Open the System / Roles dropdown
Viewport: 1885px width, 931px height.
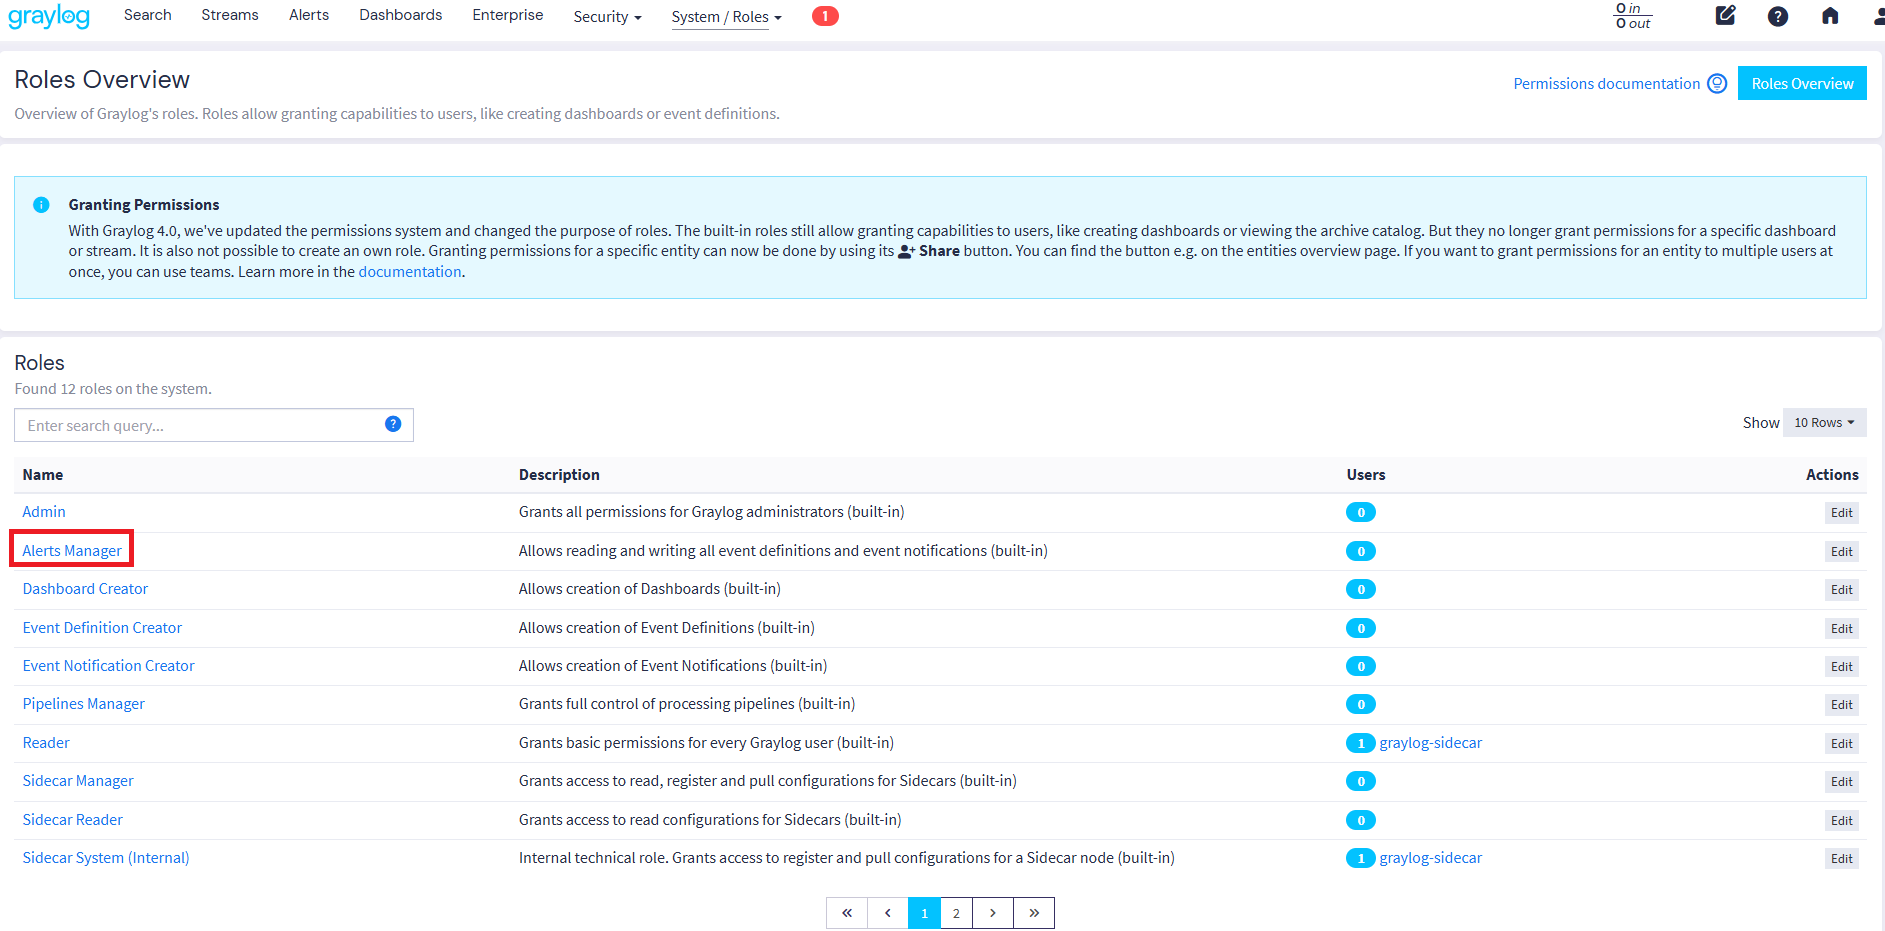(725, 17)
